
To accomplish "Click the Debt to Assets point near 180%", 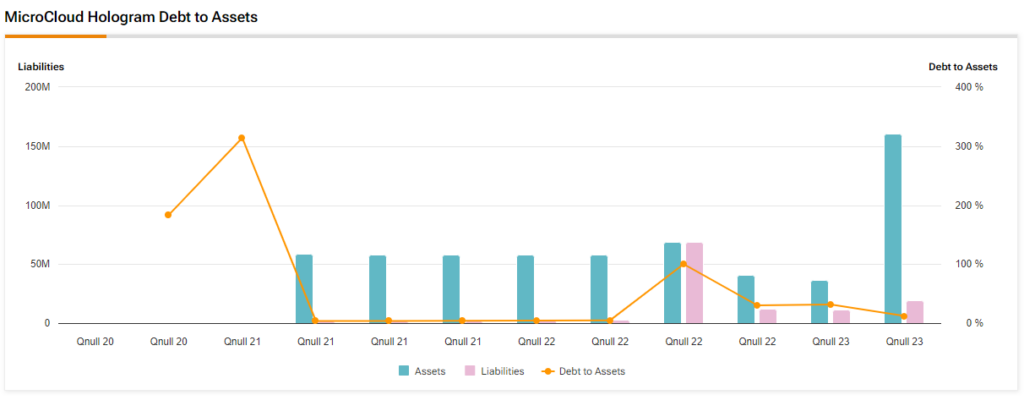I will tap(168, 215).
